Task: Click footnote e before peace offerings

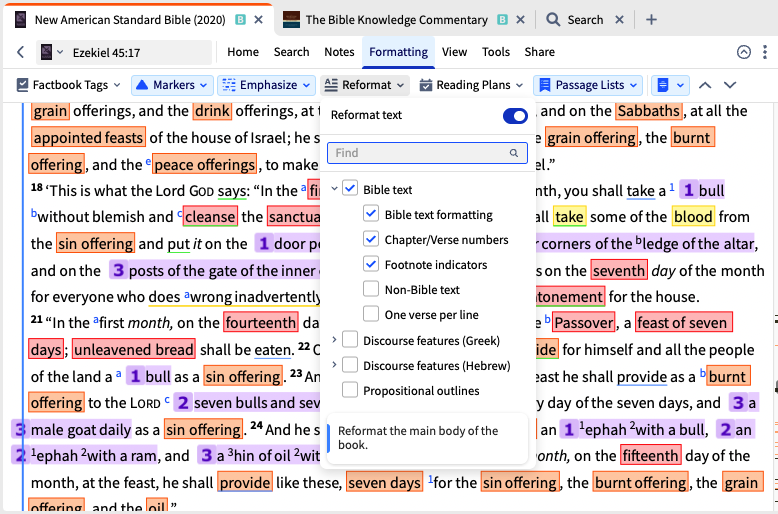Action: (x=148, y=161)
